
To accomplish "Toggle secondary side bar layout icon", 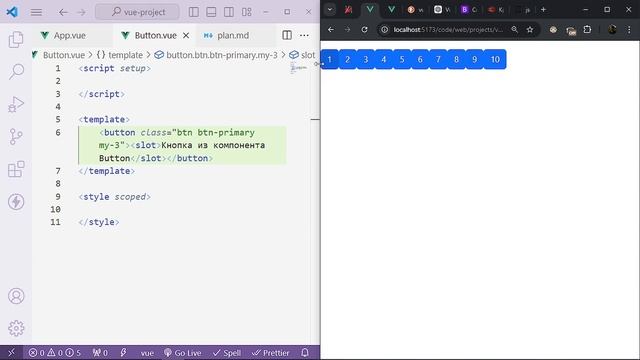I will tap(229, 12).
